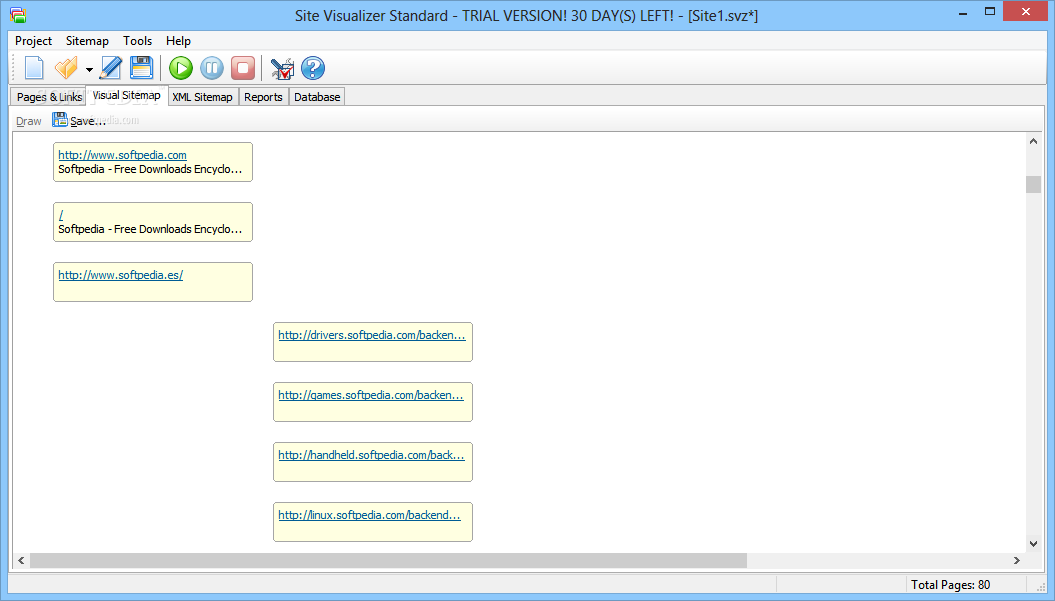The height and width of the screenshot is (601, 1055).
Task: Open the Project menu
Action: tap(33, 41)
